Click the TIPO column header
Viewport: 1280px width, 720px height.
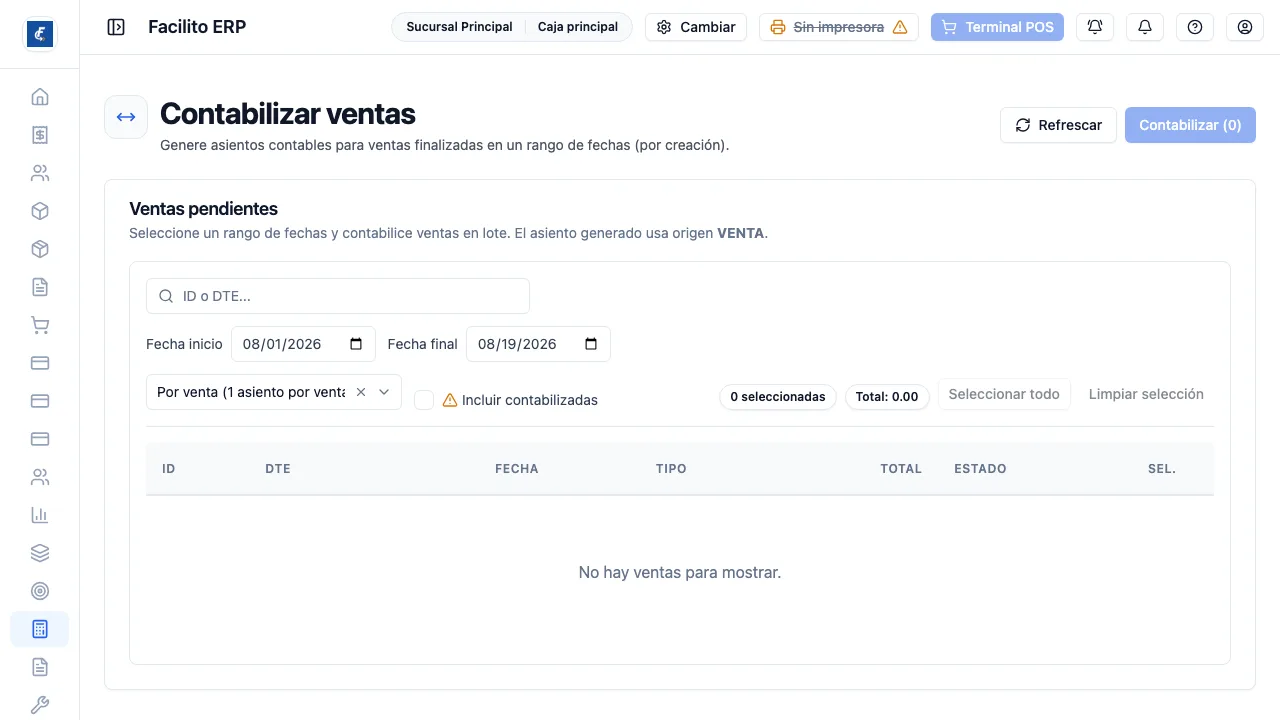671,468
